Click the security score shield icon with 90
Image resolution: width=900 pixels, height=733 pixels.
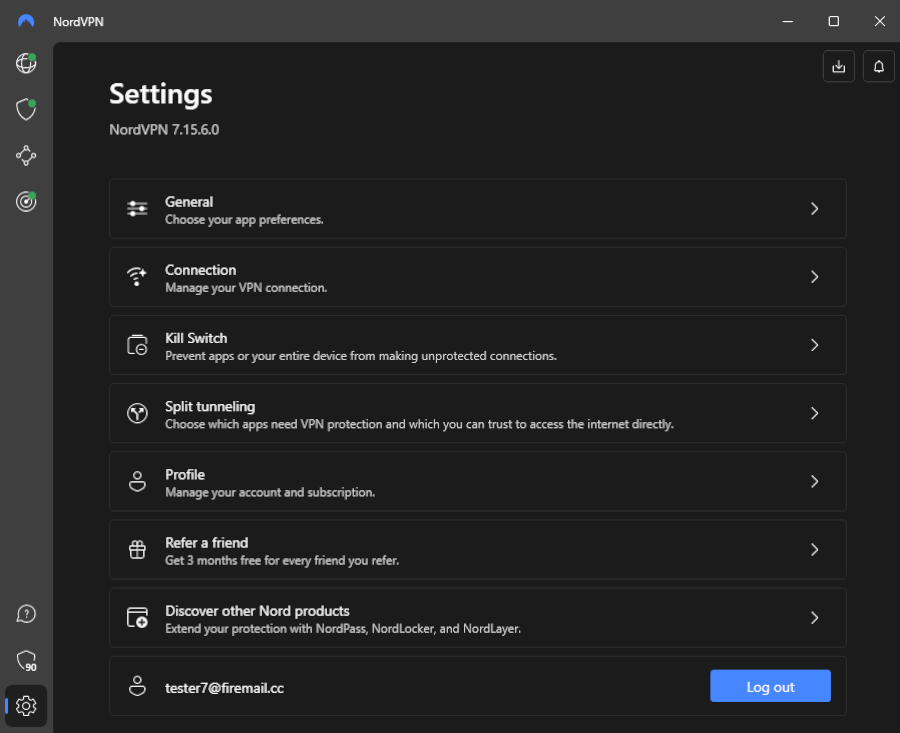pyautogui.click(x=26, y=661)
